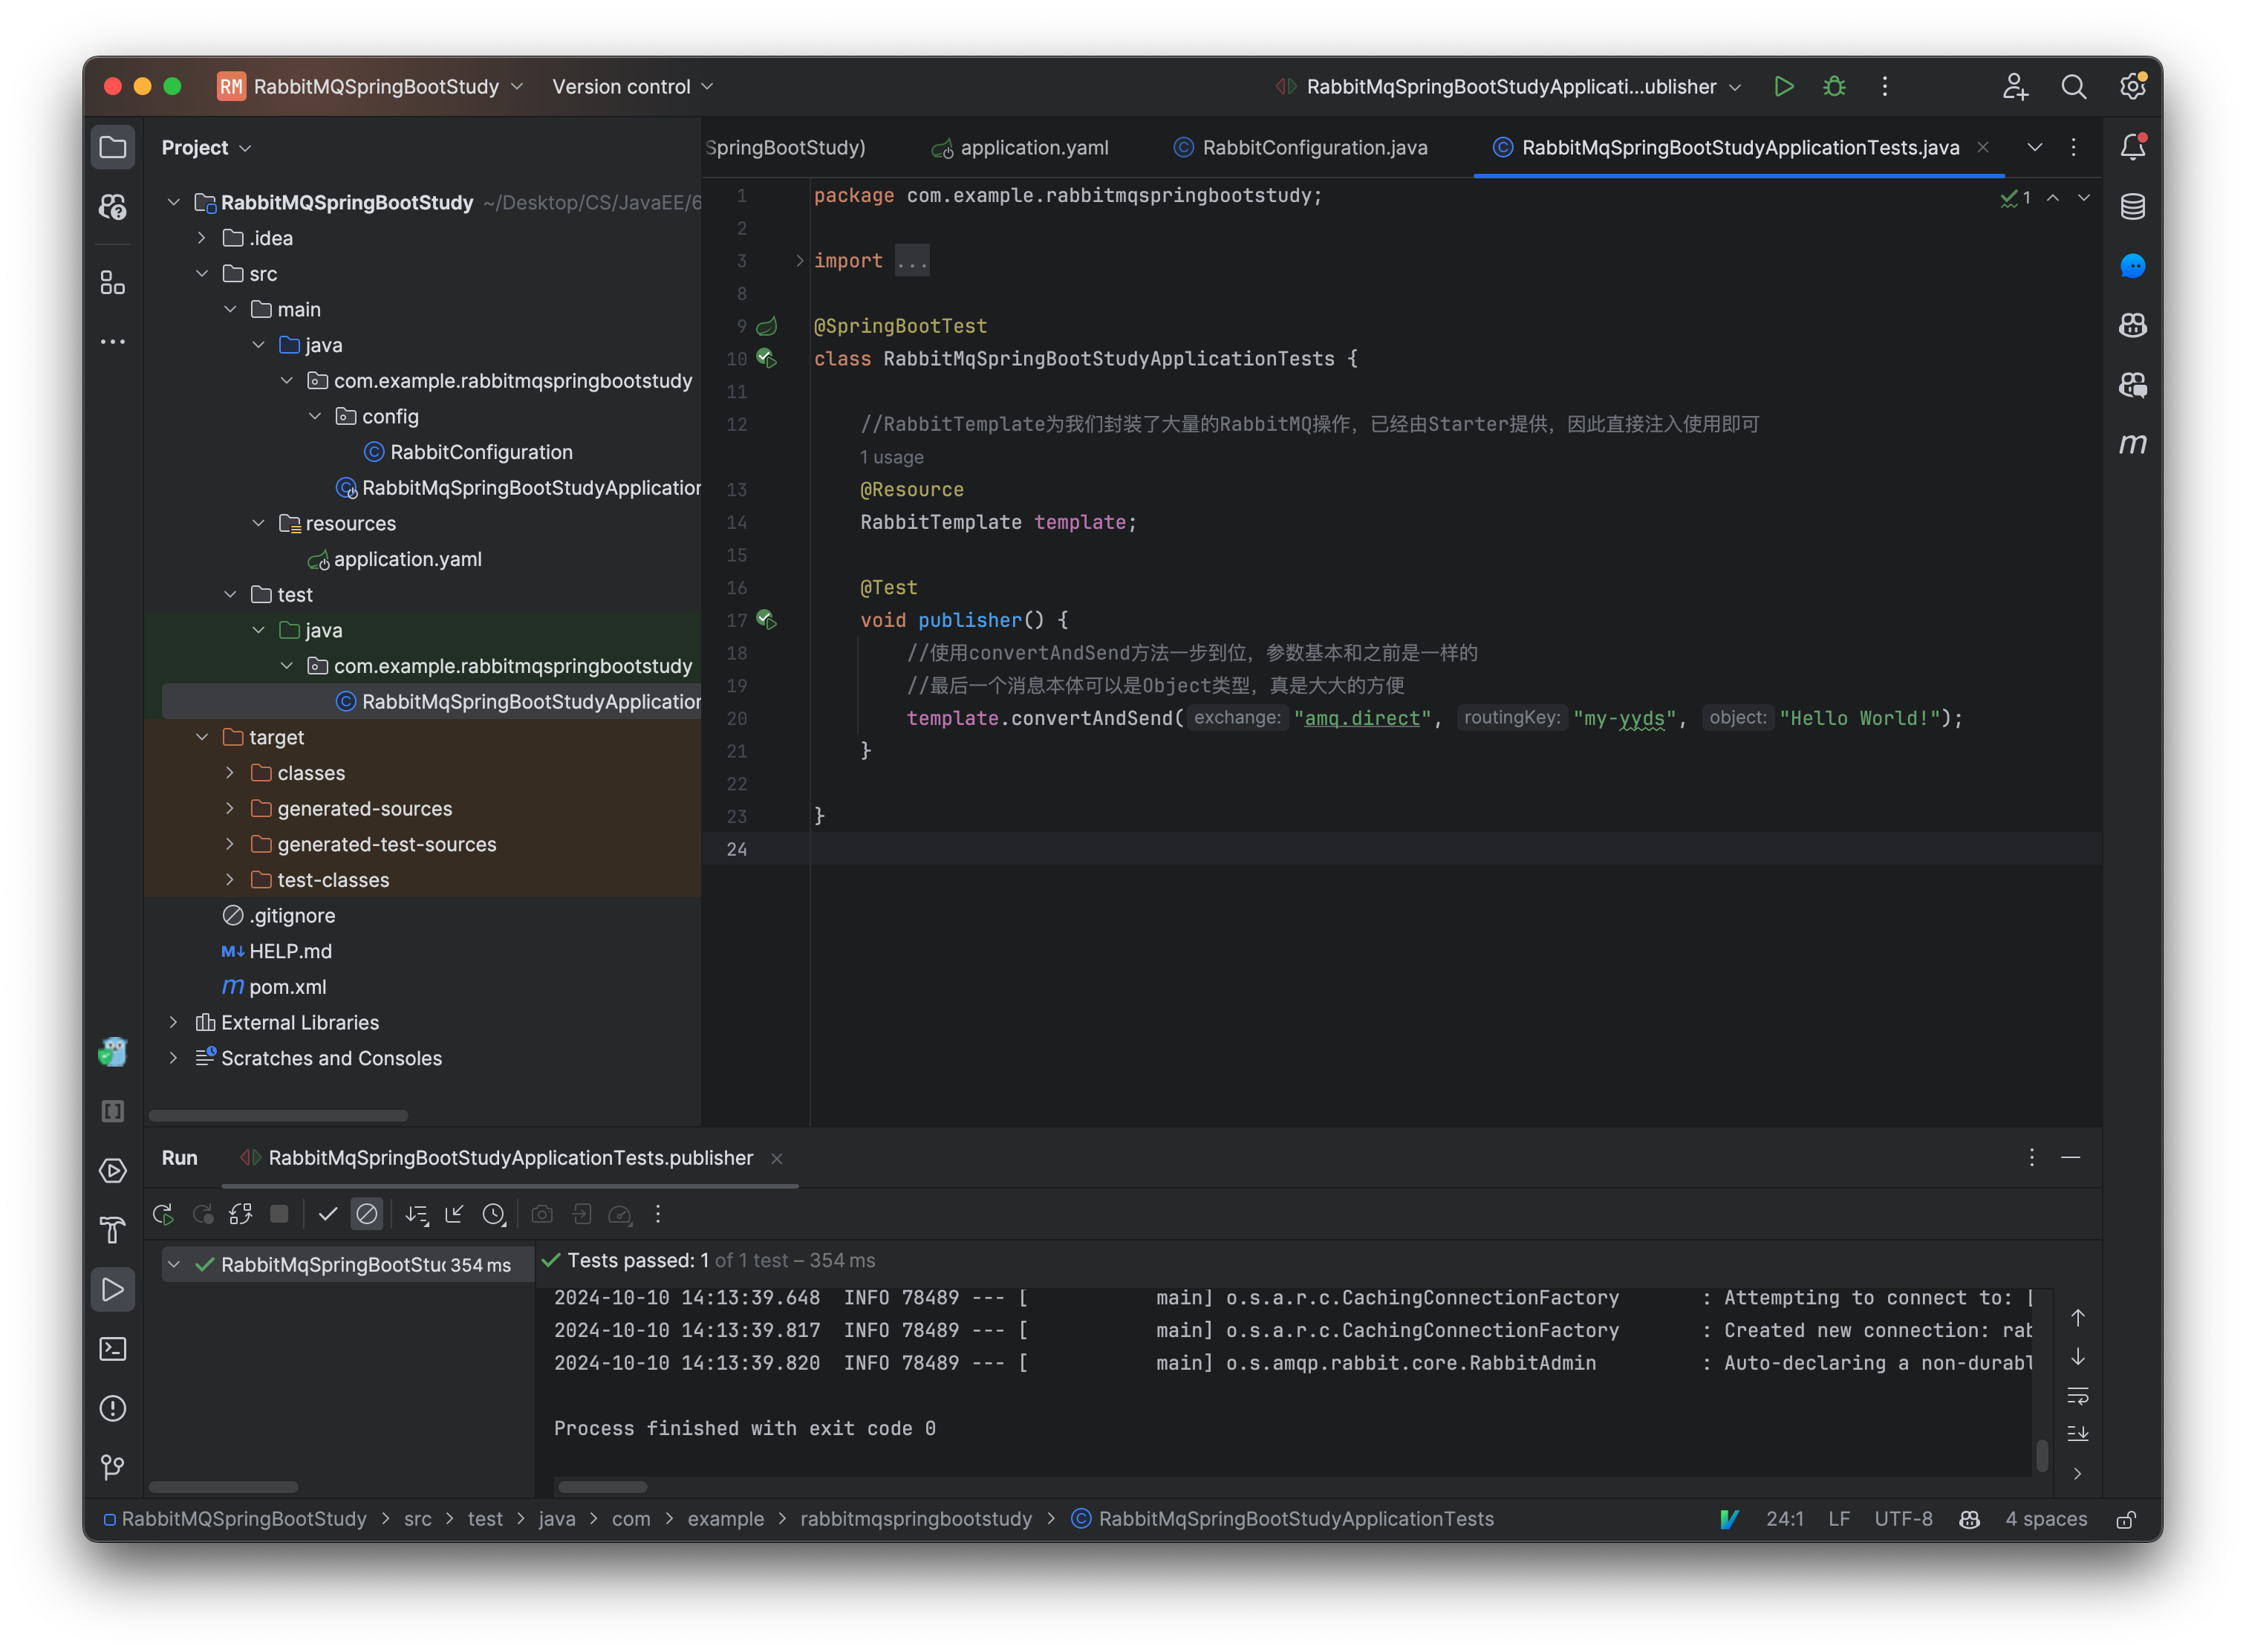Open the Git tool window icon
The image size is (2246, 1652).
pyautogui.click(x=113, y=1467)
